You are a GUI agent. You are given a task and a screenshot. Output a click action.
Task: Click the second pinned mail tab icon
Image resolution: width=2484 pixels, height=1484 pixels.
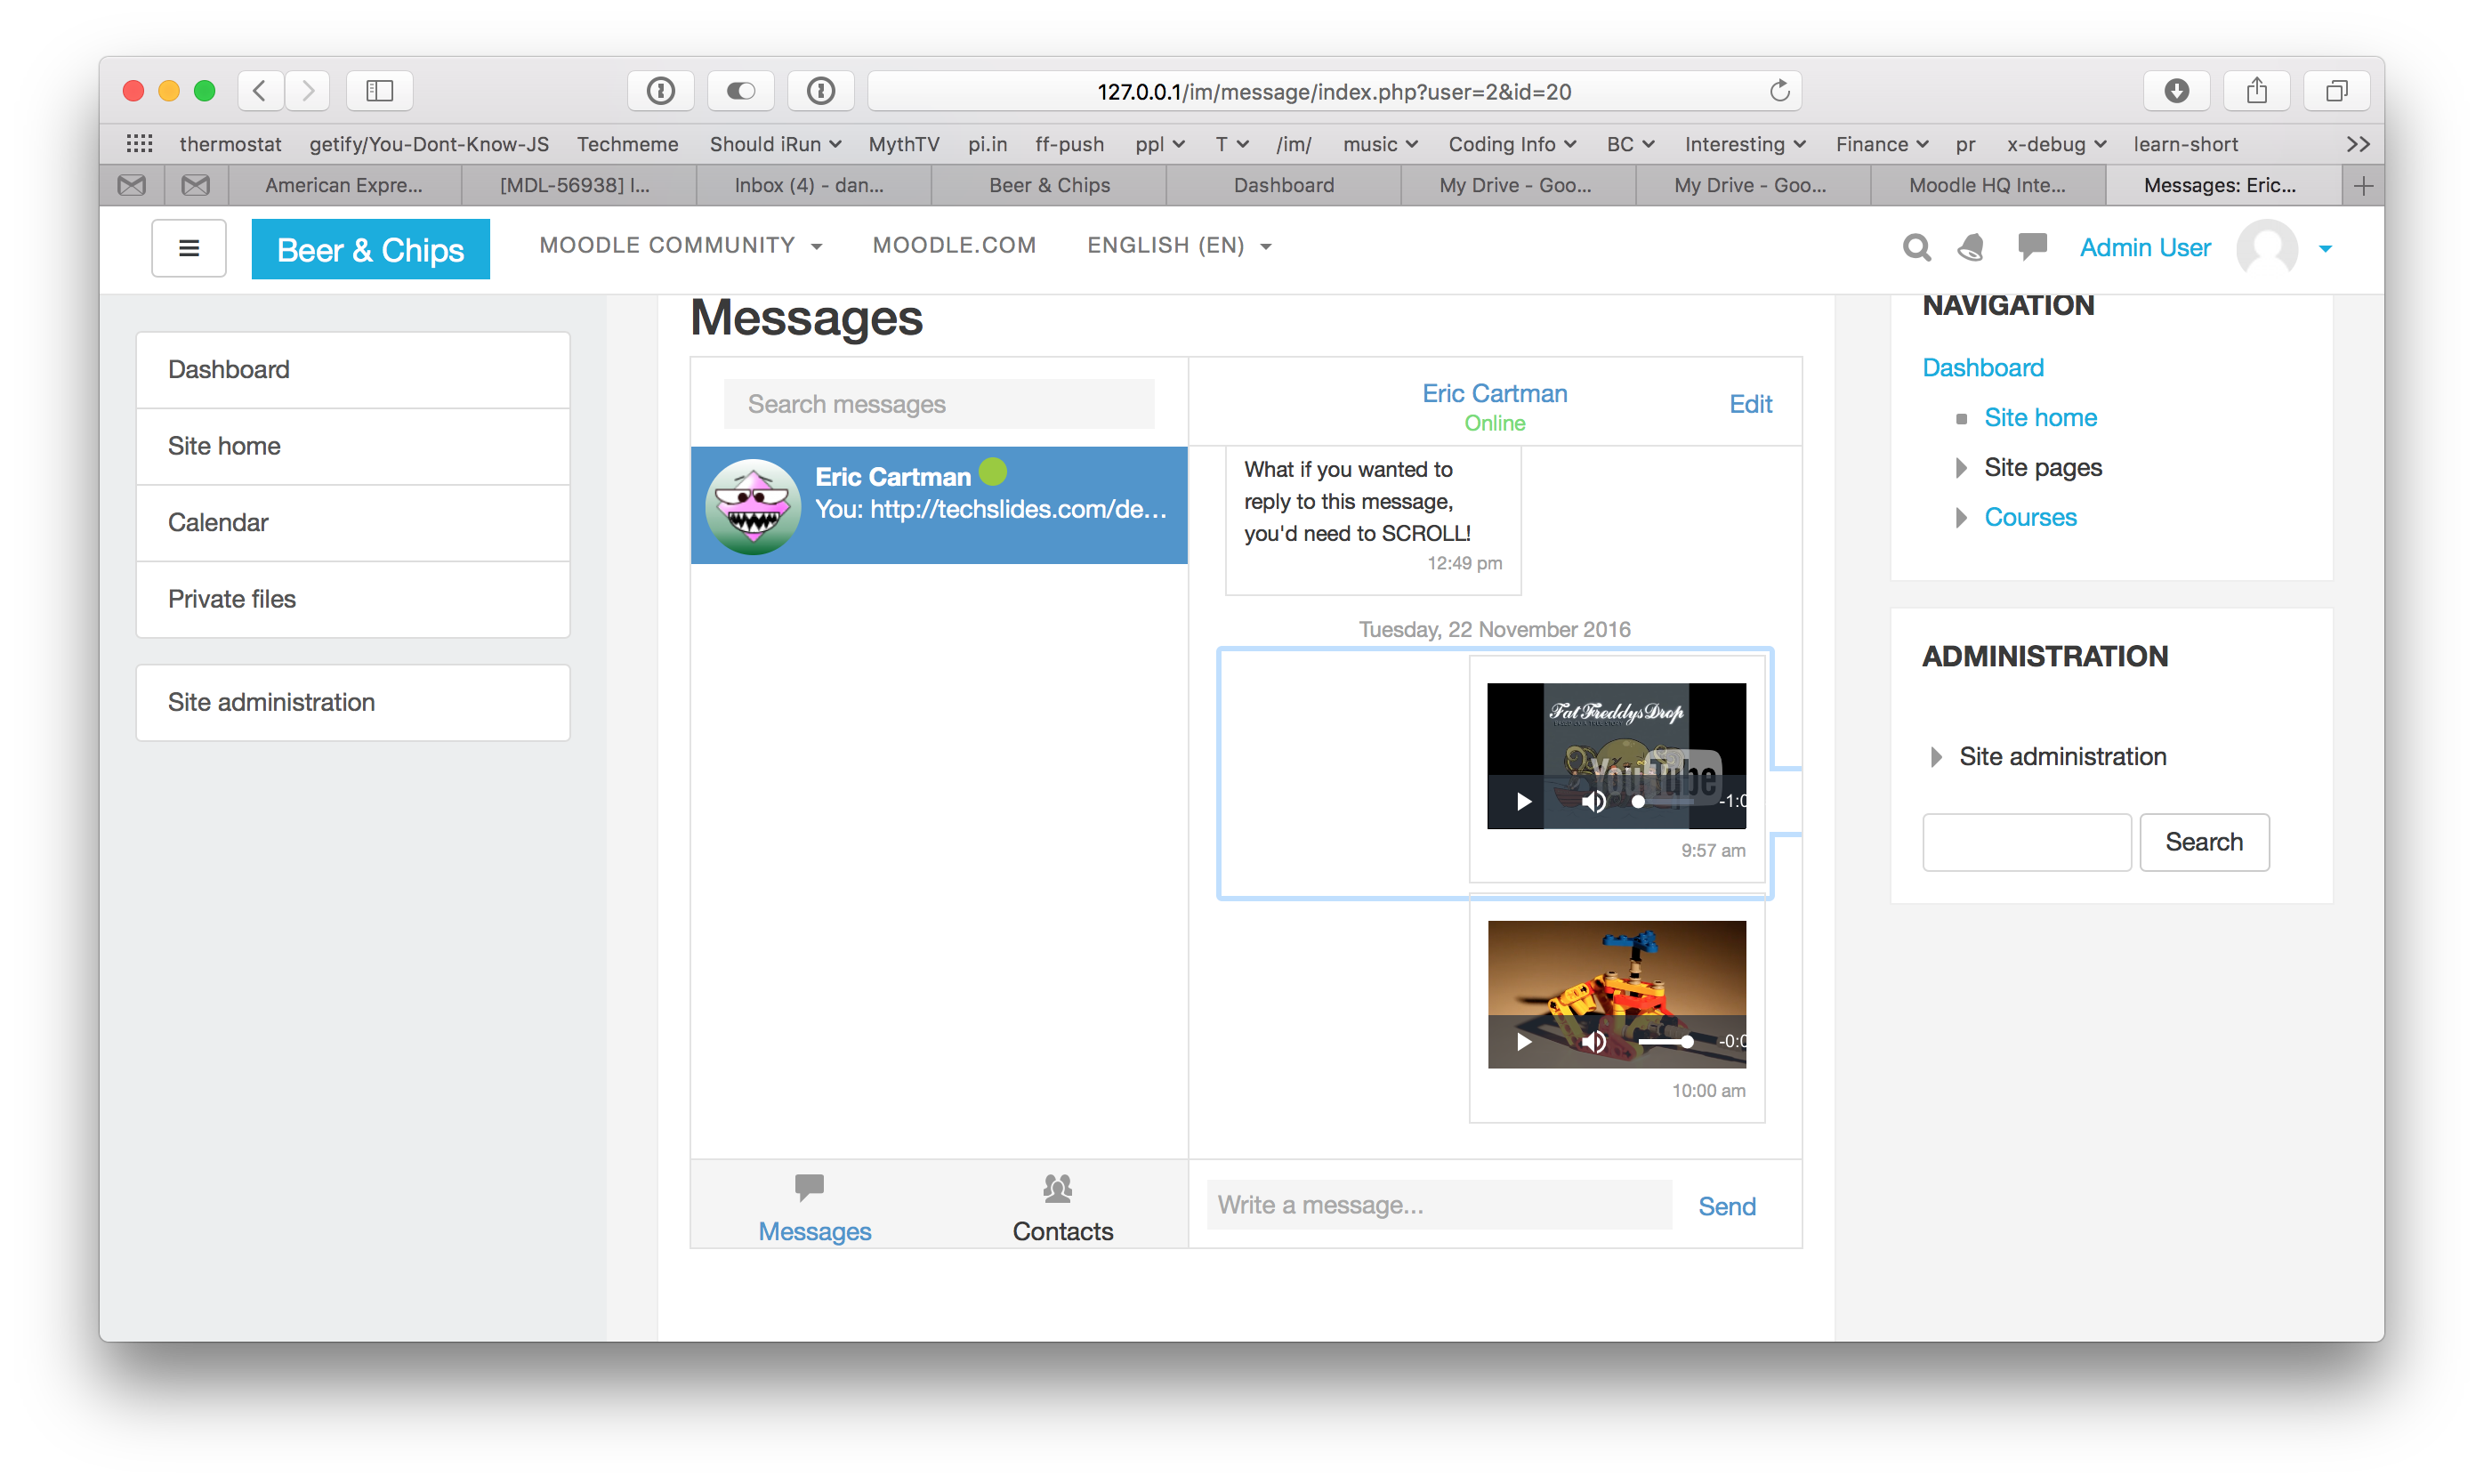pos(196,185)
